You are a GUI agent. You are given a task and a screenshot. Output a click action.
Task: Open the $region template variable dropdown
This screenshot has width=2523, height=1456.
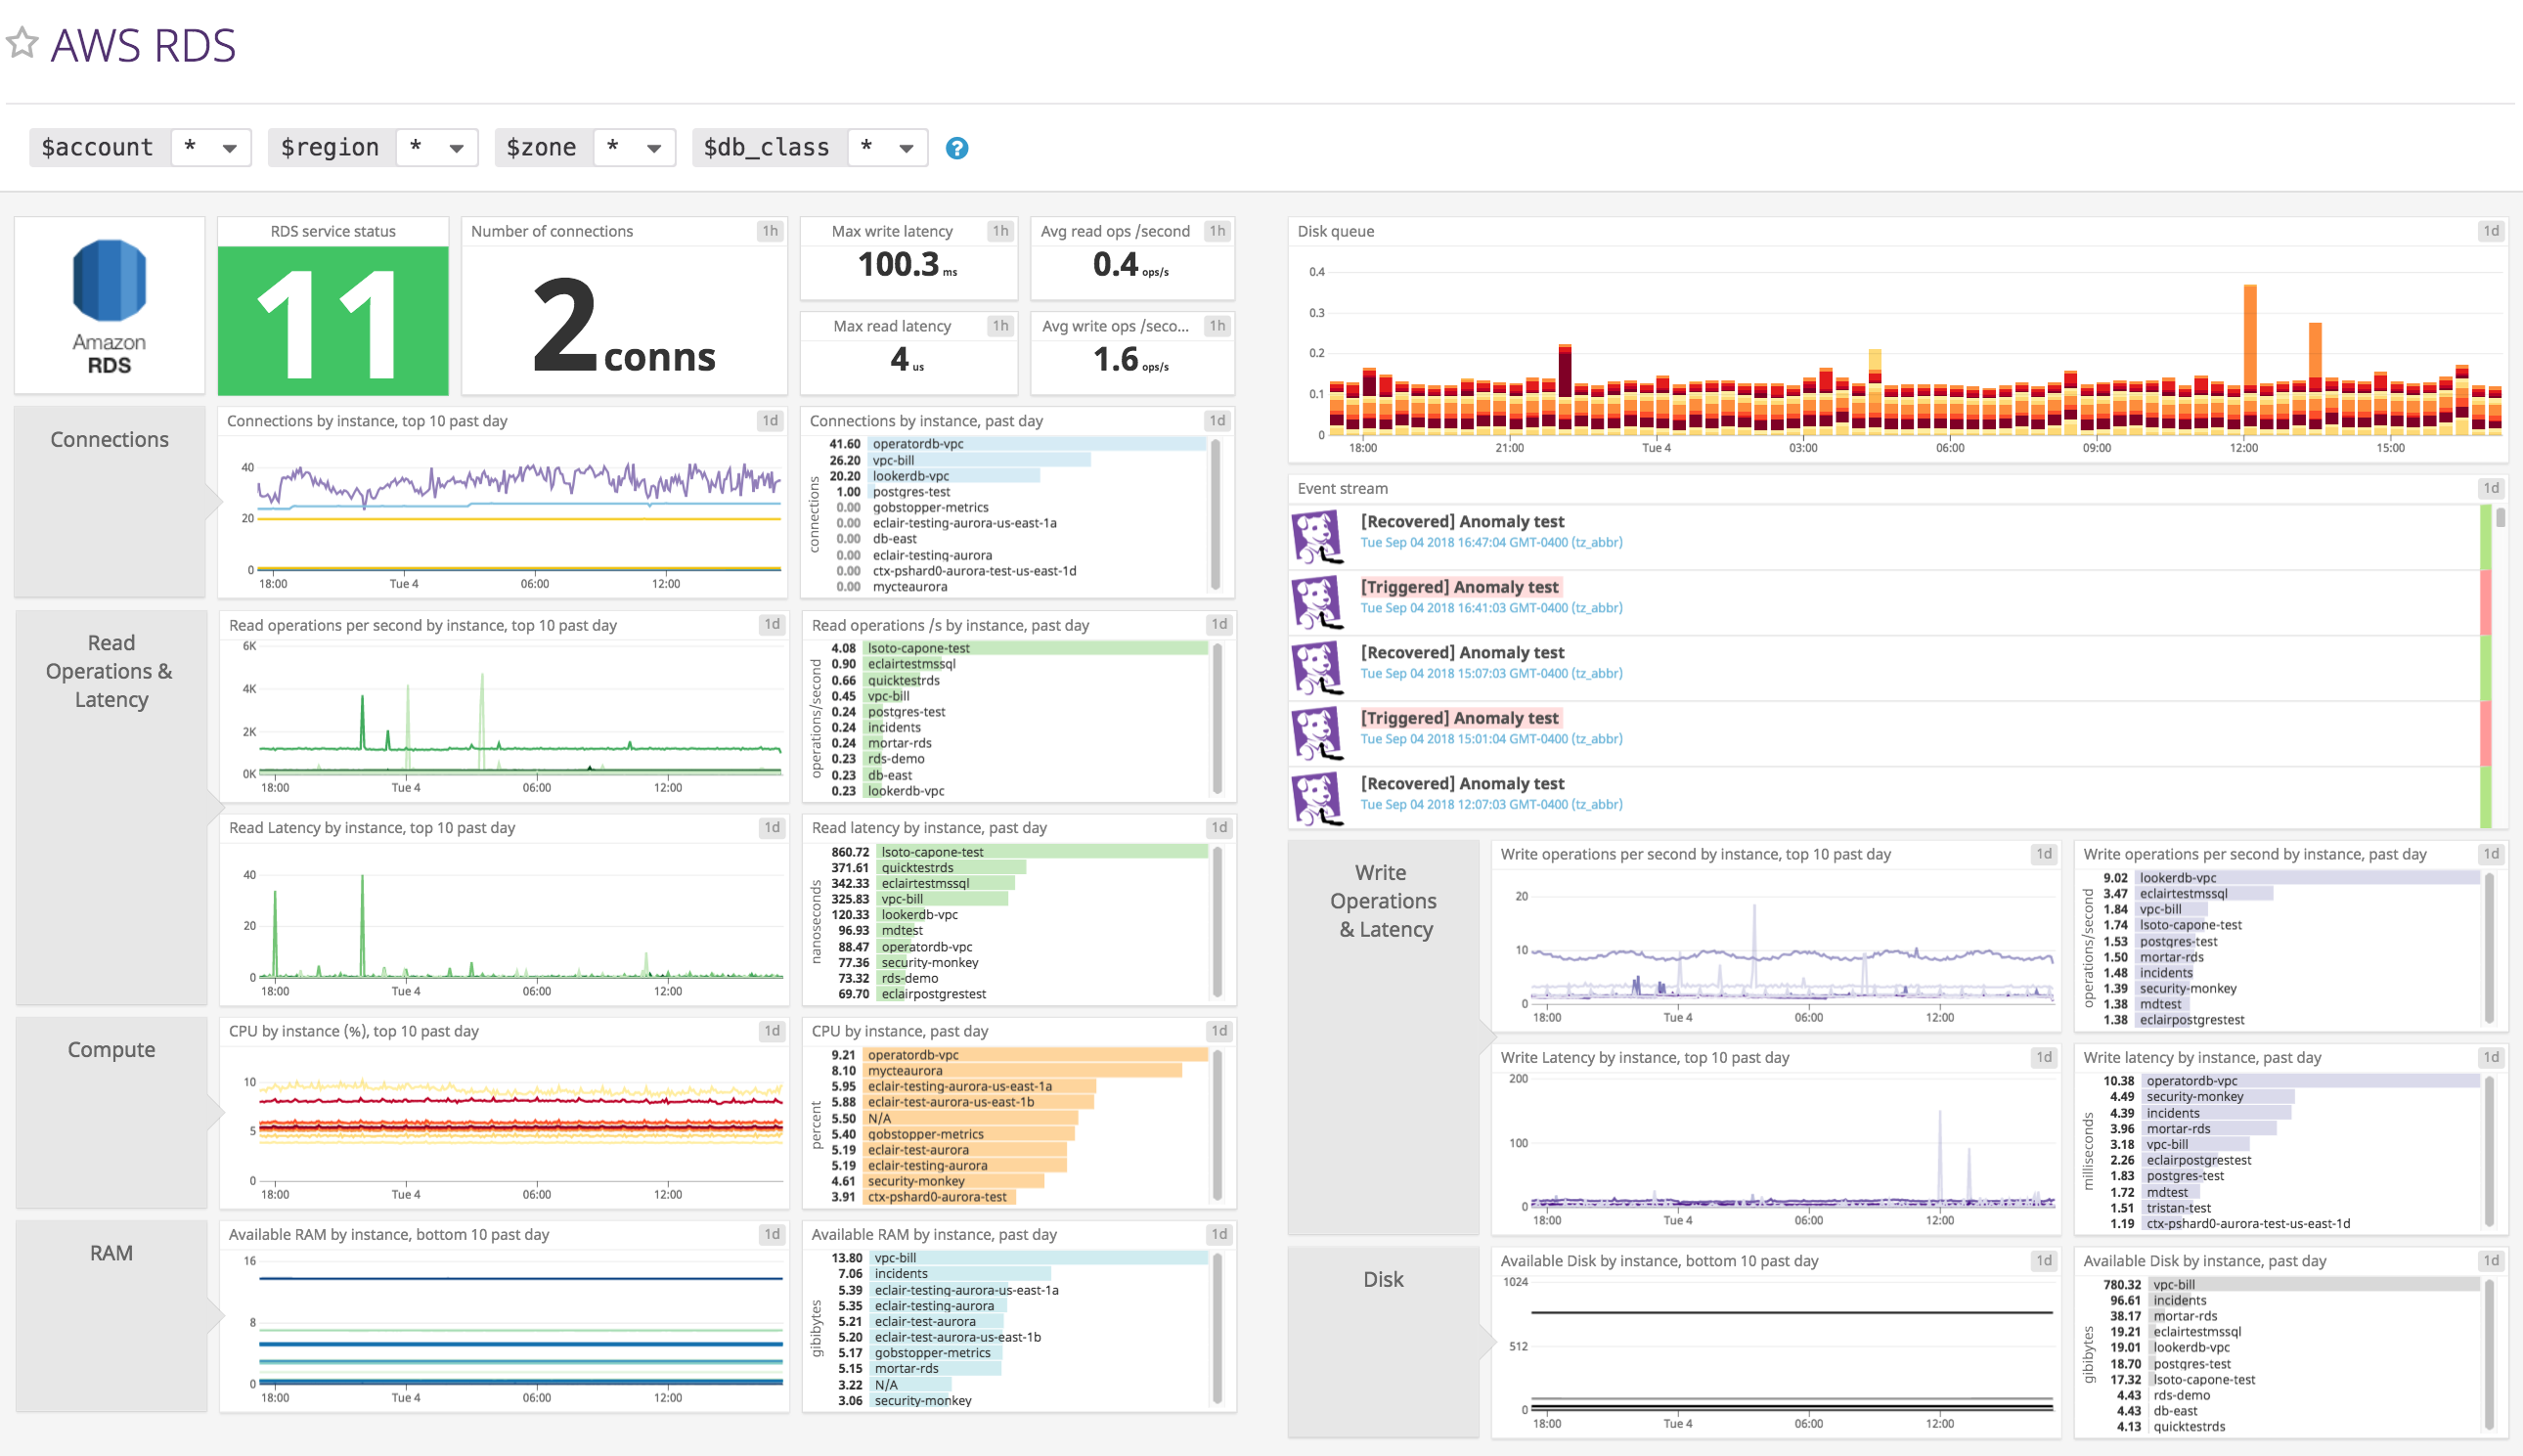[437, 147]
